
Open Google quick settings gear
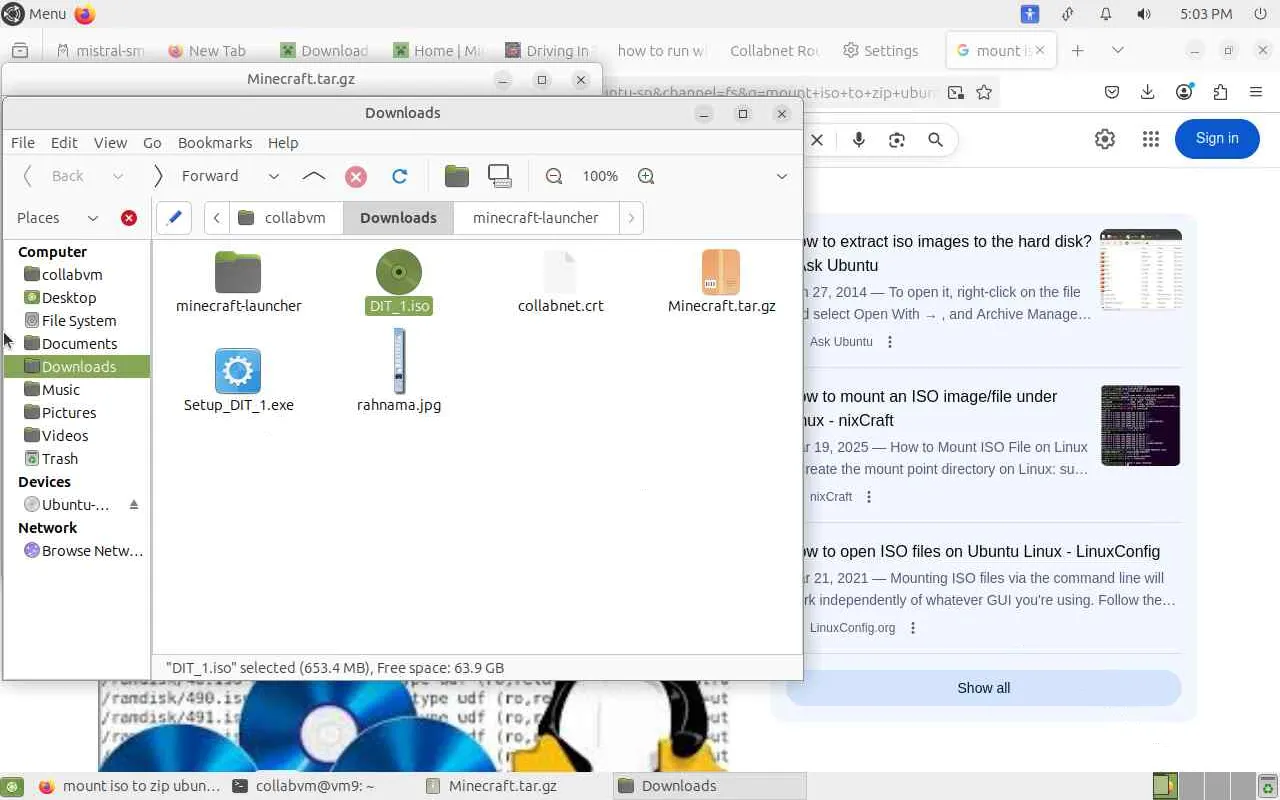(x=1105, y=139)
